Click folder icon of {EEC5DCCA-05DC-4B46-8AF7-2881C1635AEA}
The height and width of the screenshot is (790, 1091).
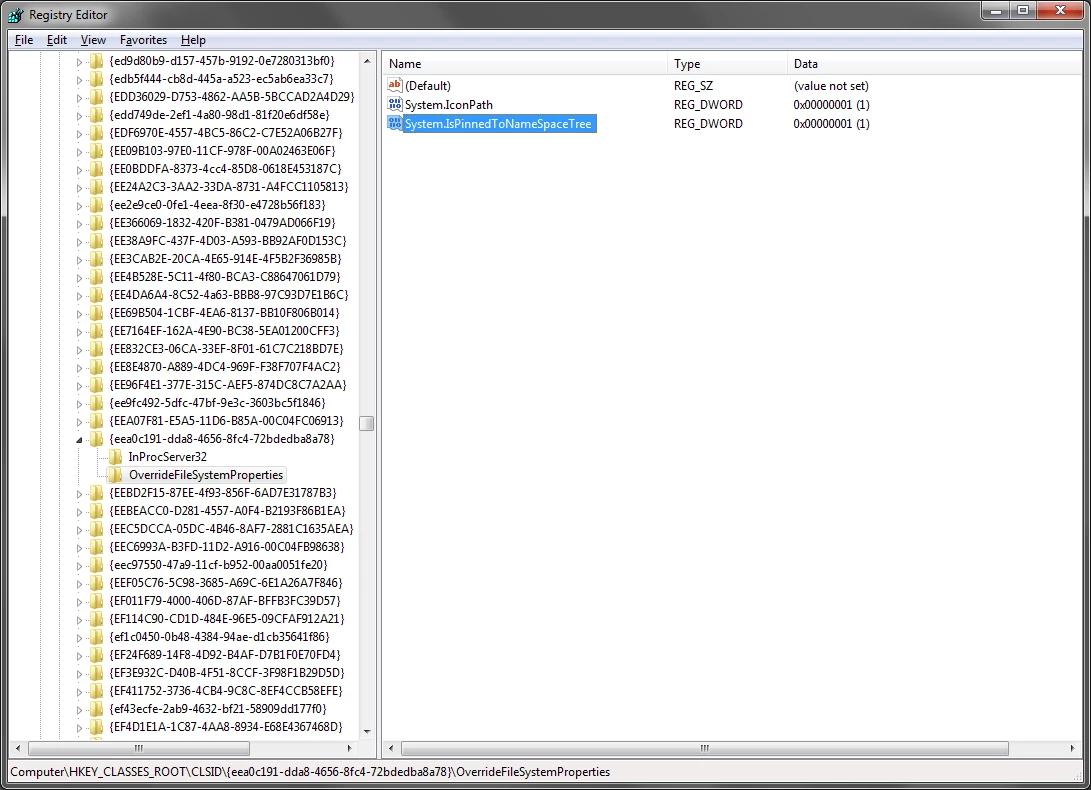pyautogui.click(x=97, y=528)
